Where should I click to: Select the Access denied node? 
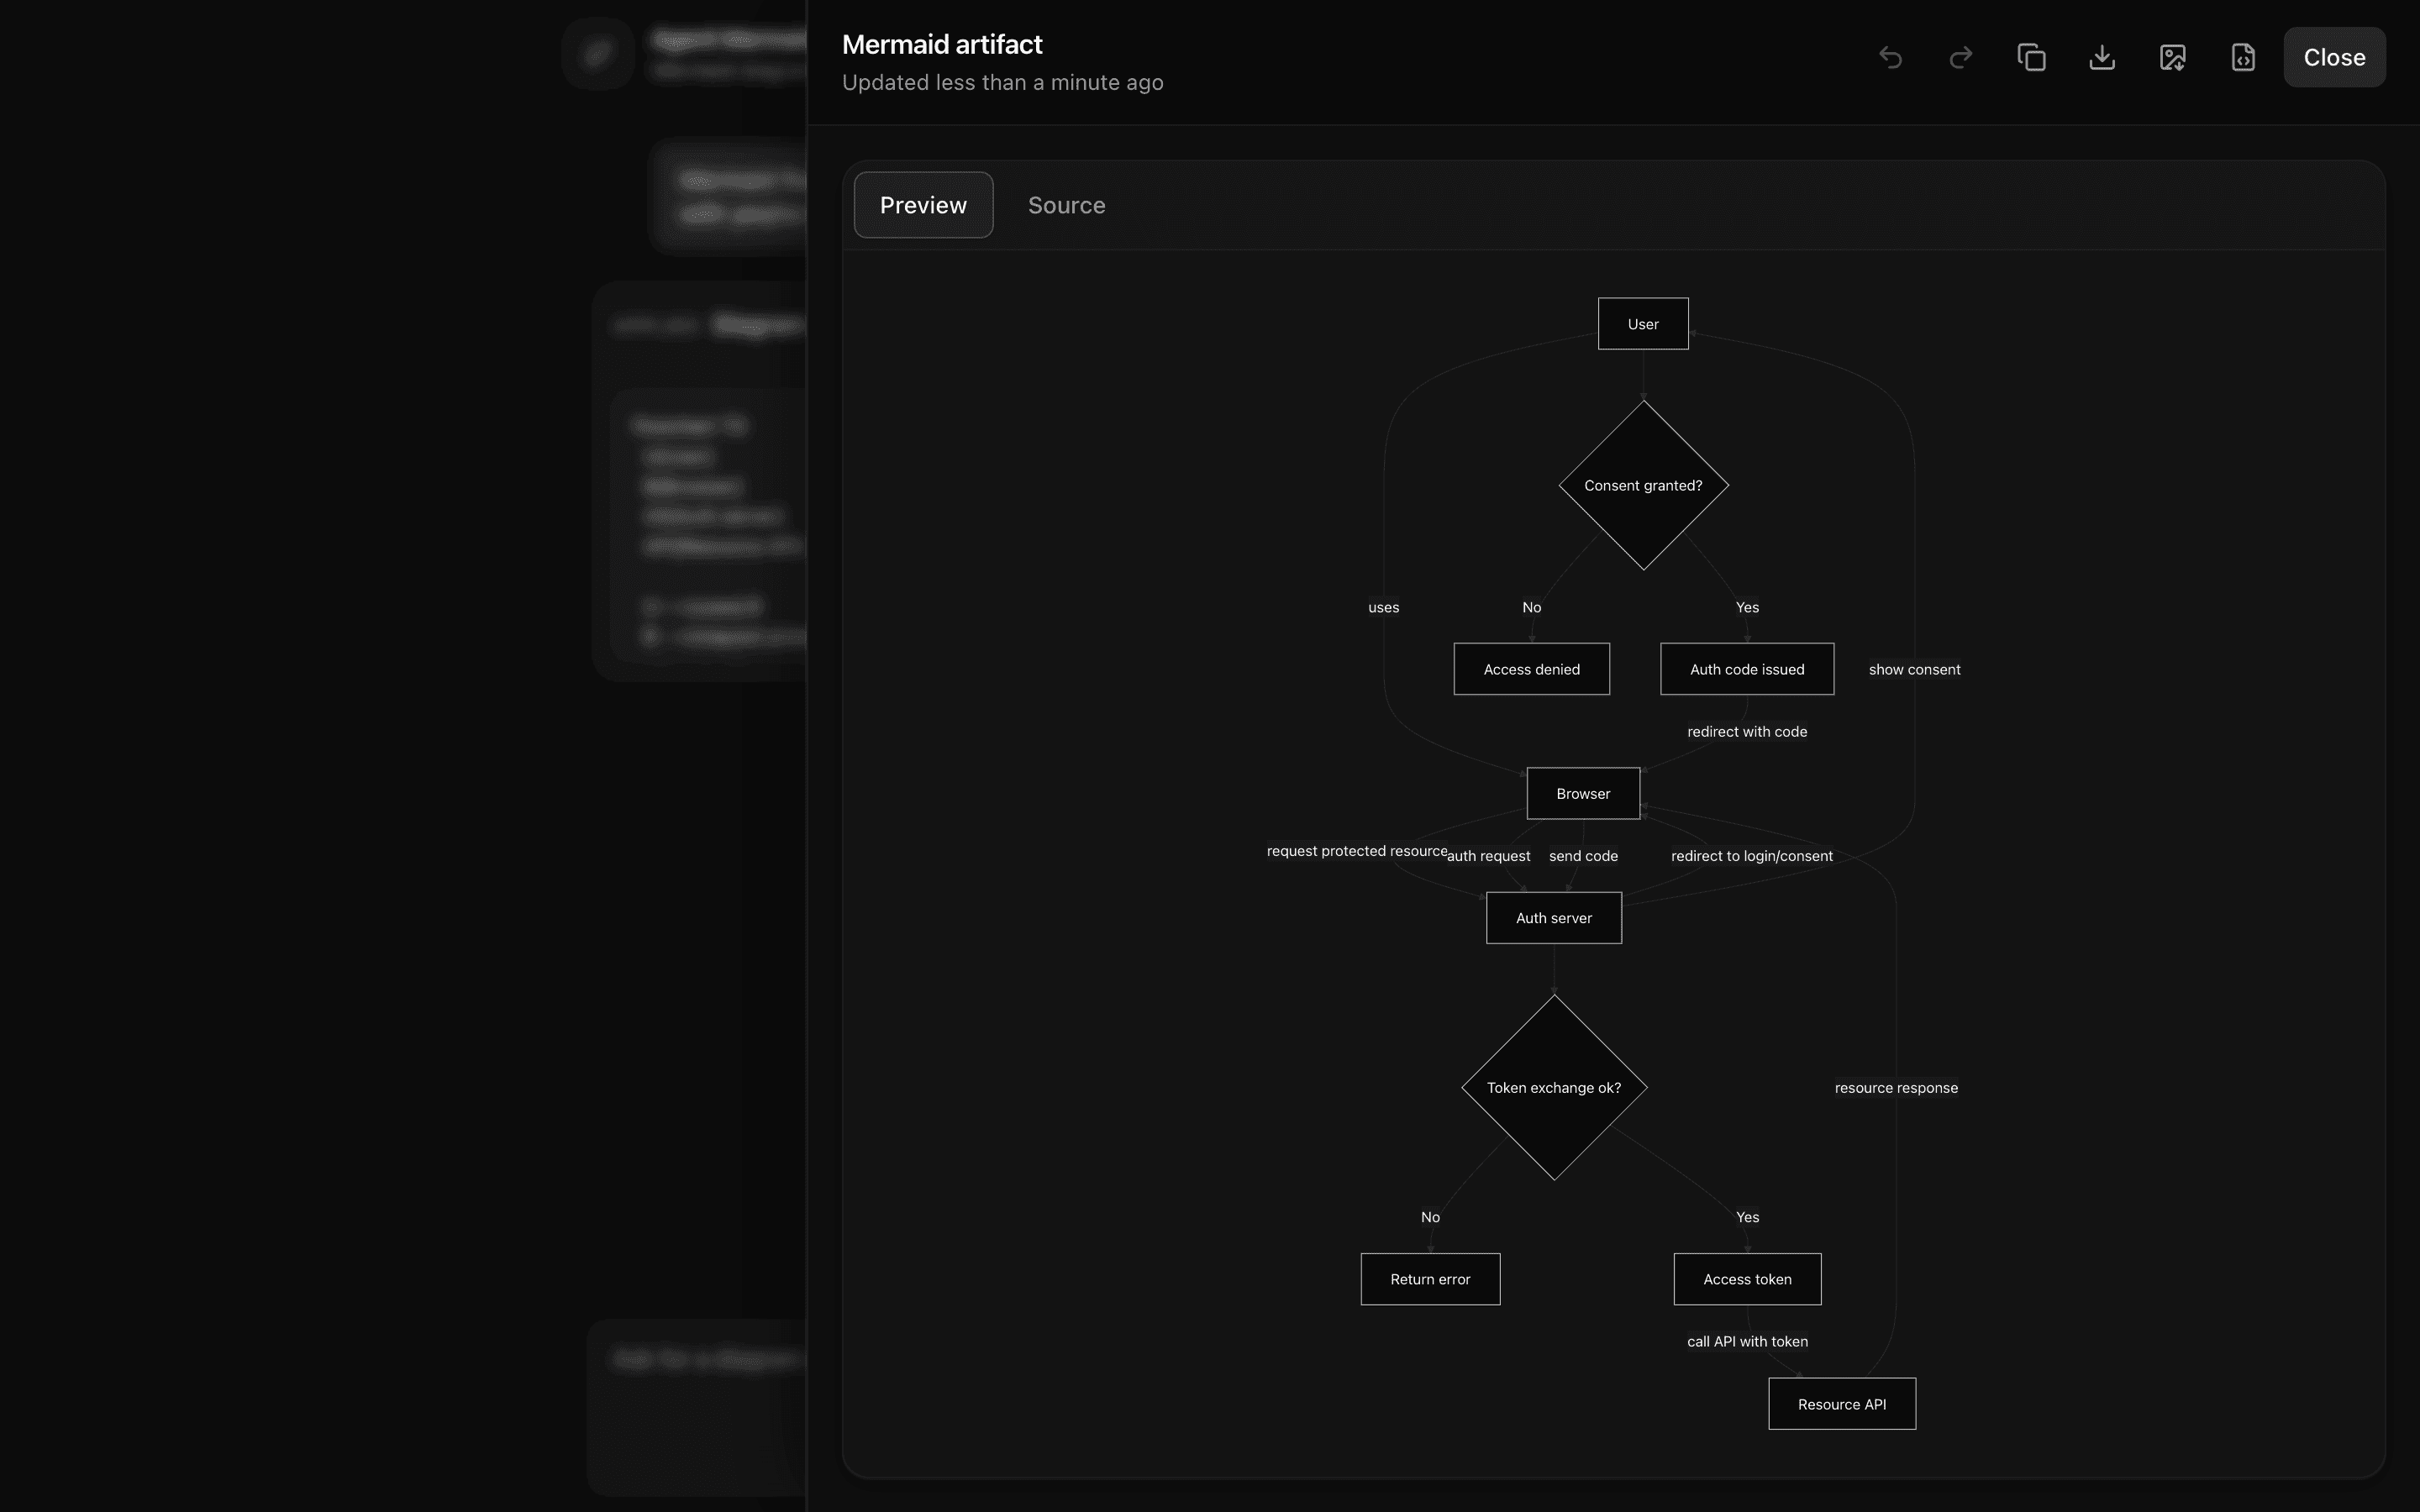pos(1531,669)
